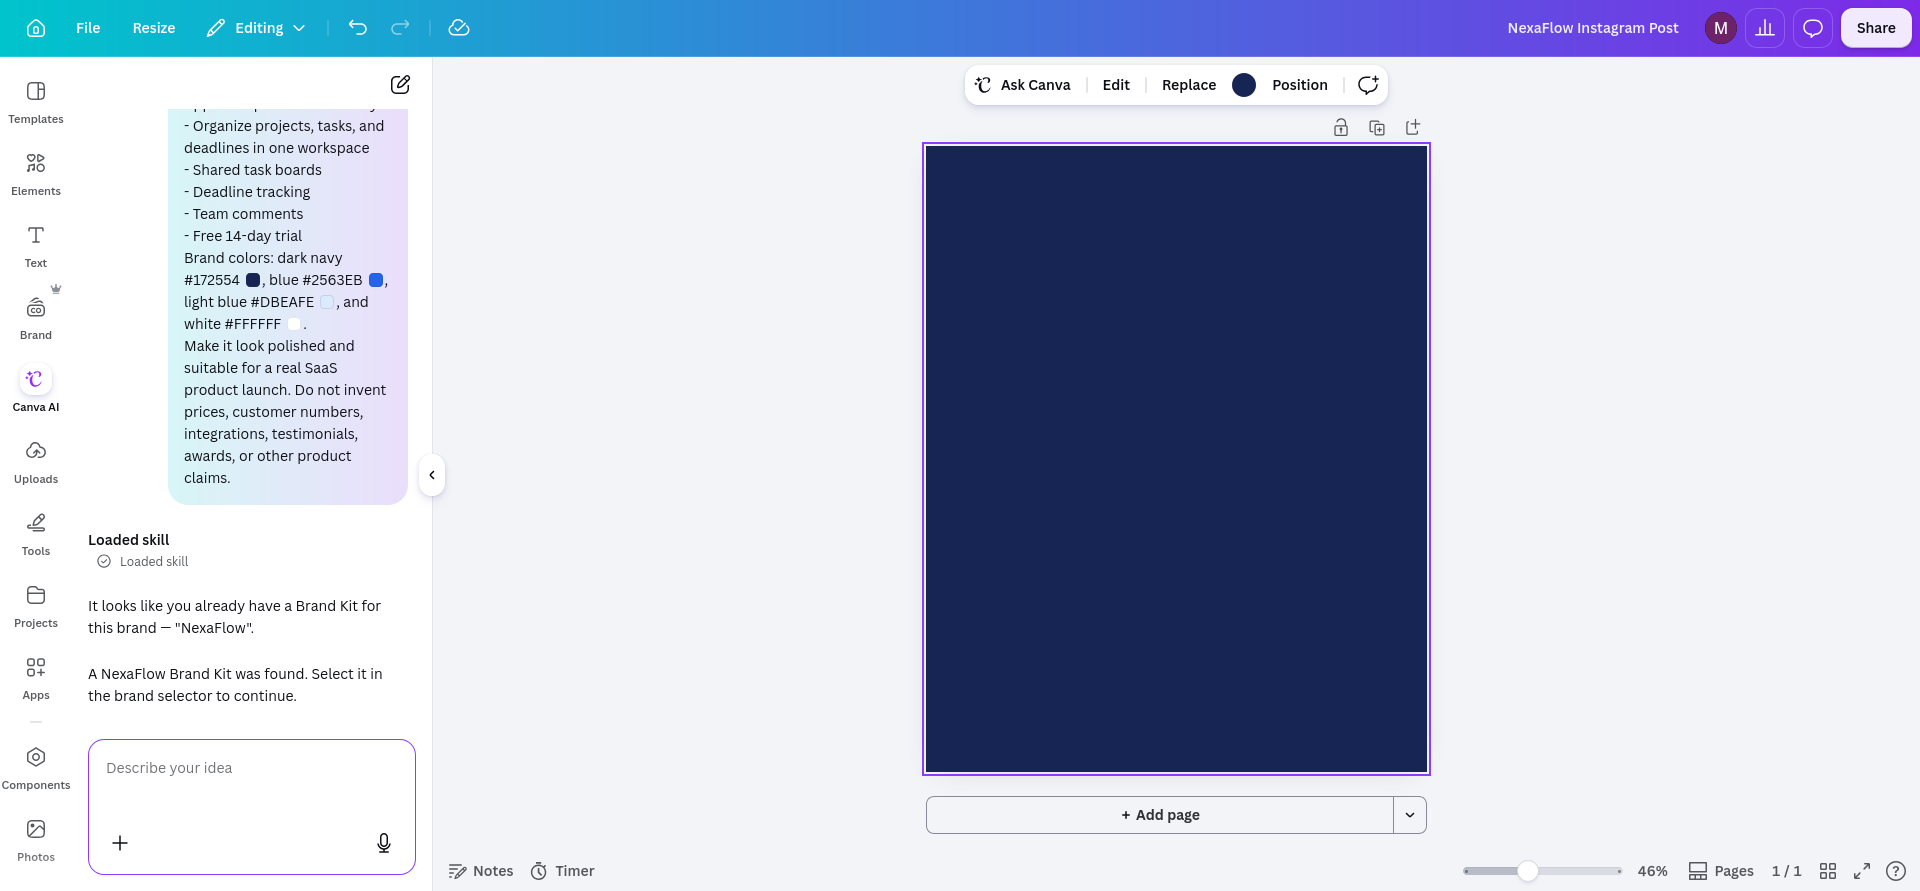Expand the Add page options arrow
Image resolution: width=1920 pixels, height=891 pixels.
(x=1410, y=815)
